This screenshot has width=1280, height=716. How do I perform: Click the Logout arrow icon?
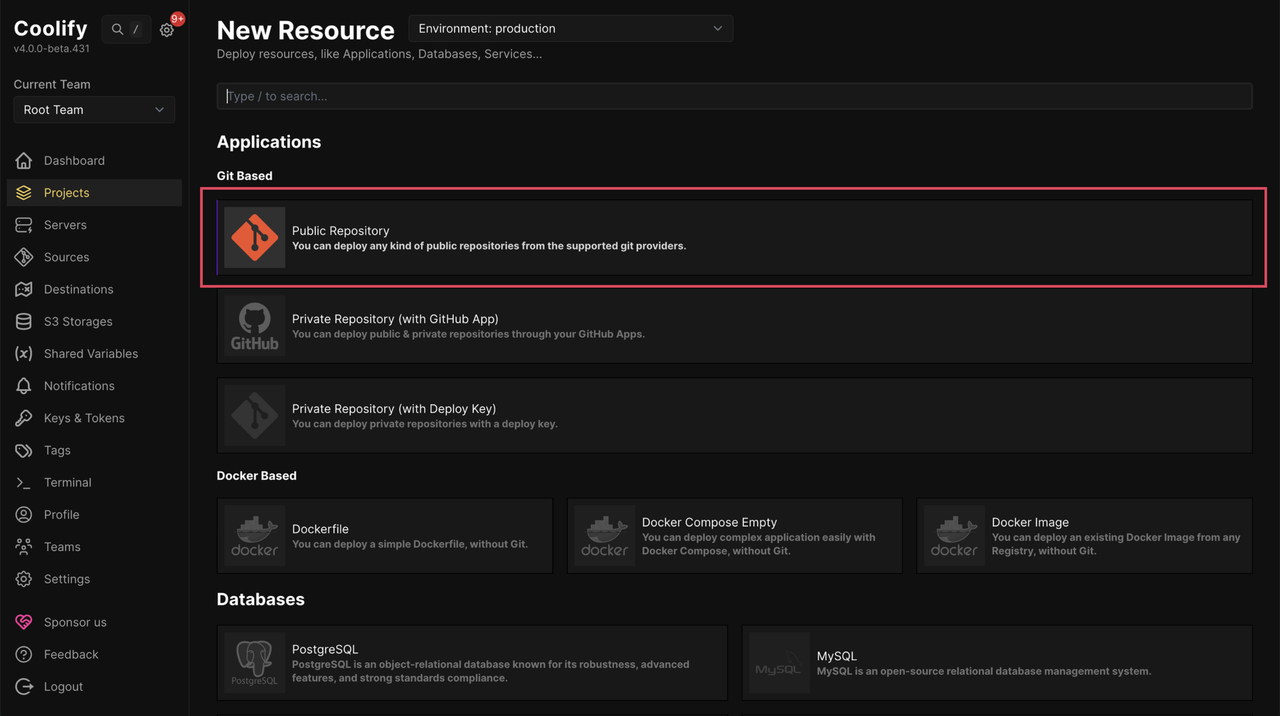tap(24, 686)
